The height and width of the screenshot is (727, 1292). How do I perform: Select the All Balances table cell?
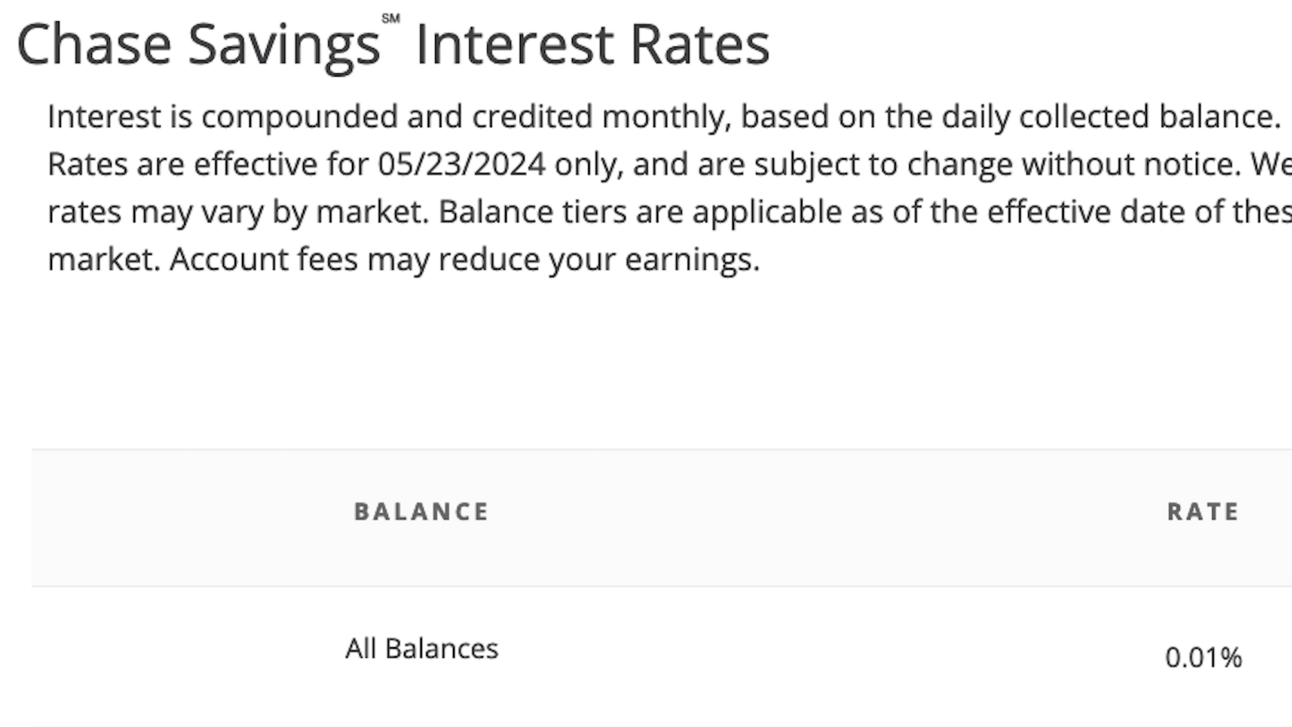pyautogui.click(x=421, y=649)
